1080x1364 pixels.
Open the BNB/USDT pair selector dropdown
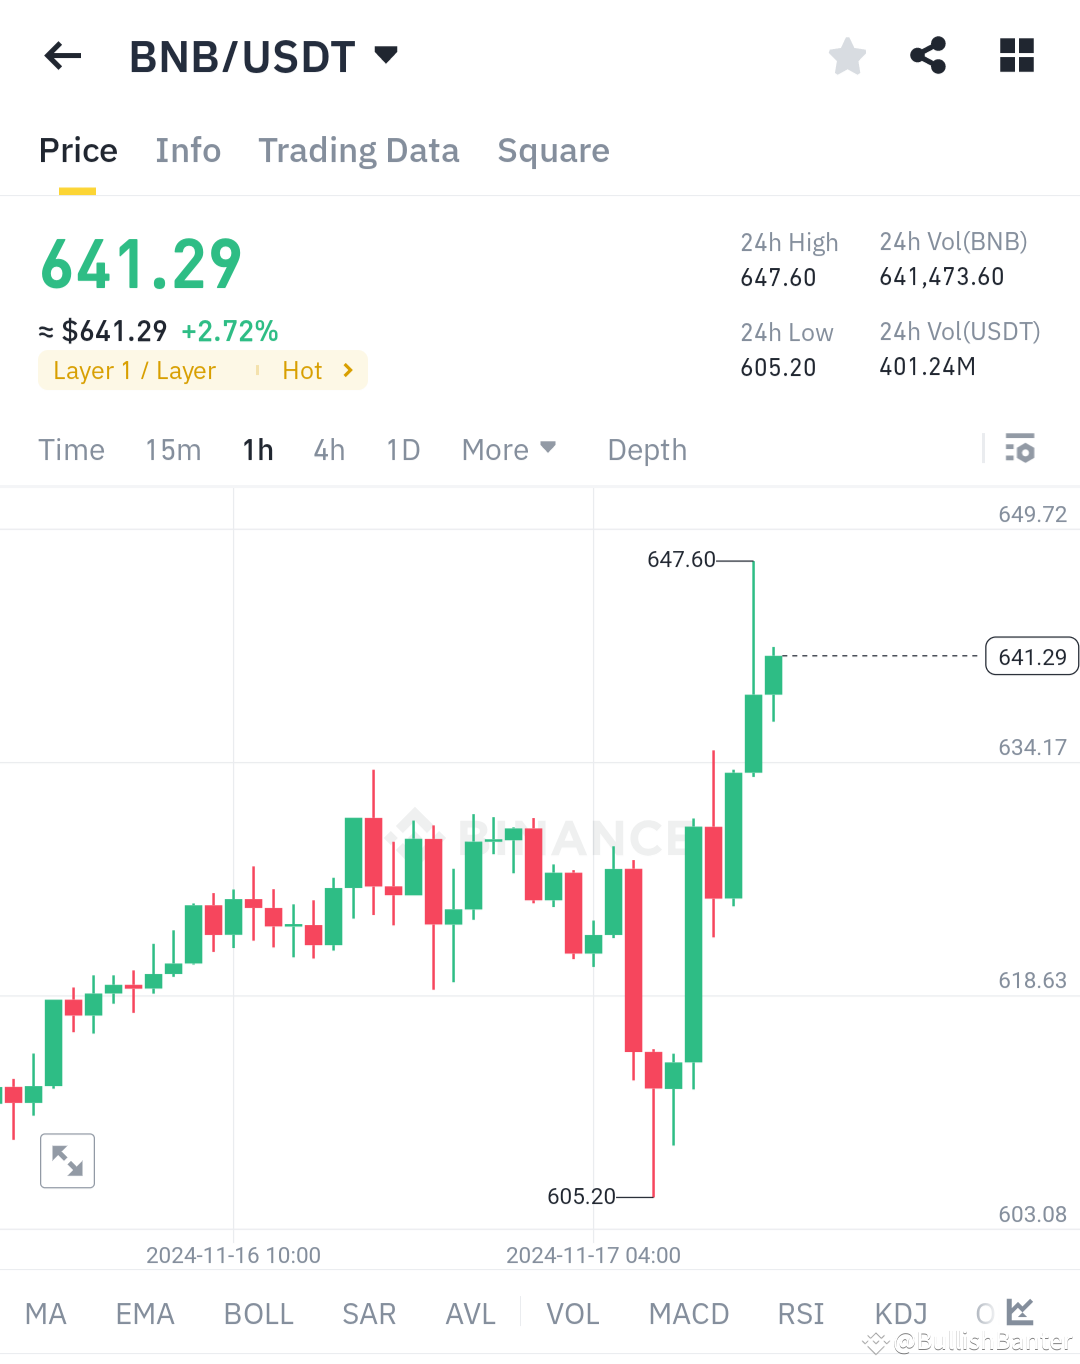click(x=385, y=56)
